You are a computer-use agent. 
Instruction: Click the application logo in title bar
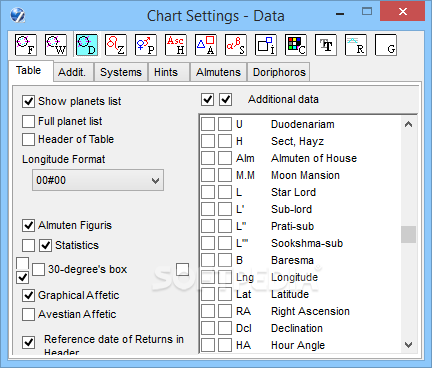click(x=17, y=15)
